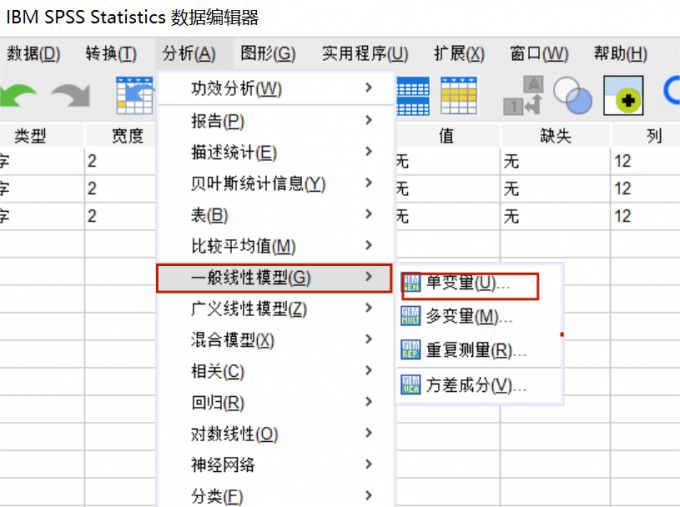Click the gray Redo arrow icon
The image size is (680, 507).
point(71,95)
